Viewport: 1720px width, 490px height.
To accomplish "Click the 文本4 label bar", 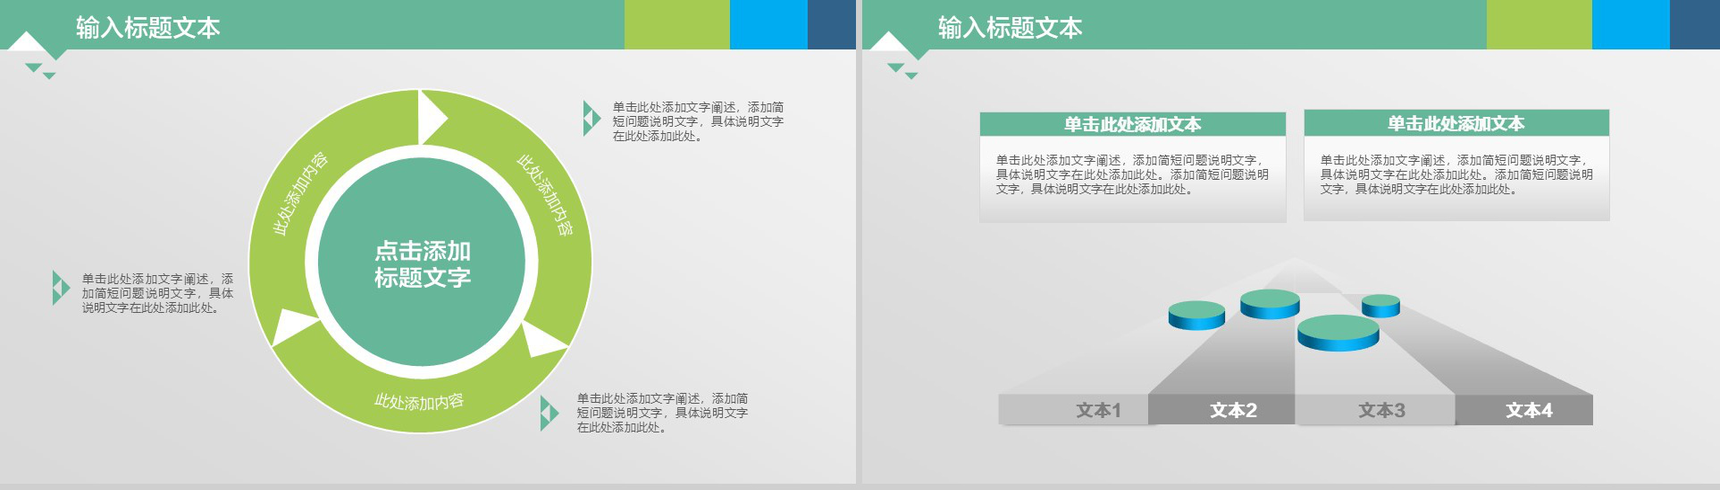I will (1524, 410).
